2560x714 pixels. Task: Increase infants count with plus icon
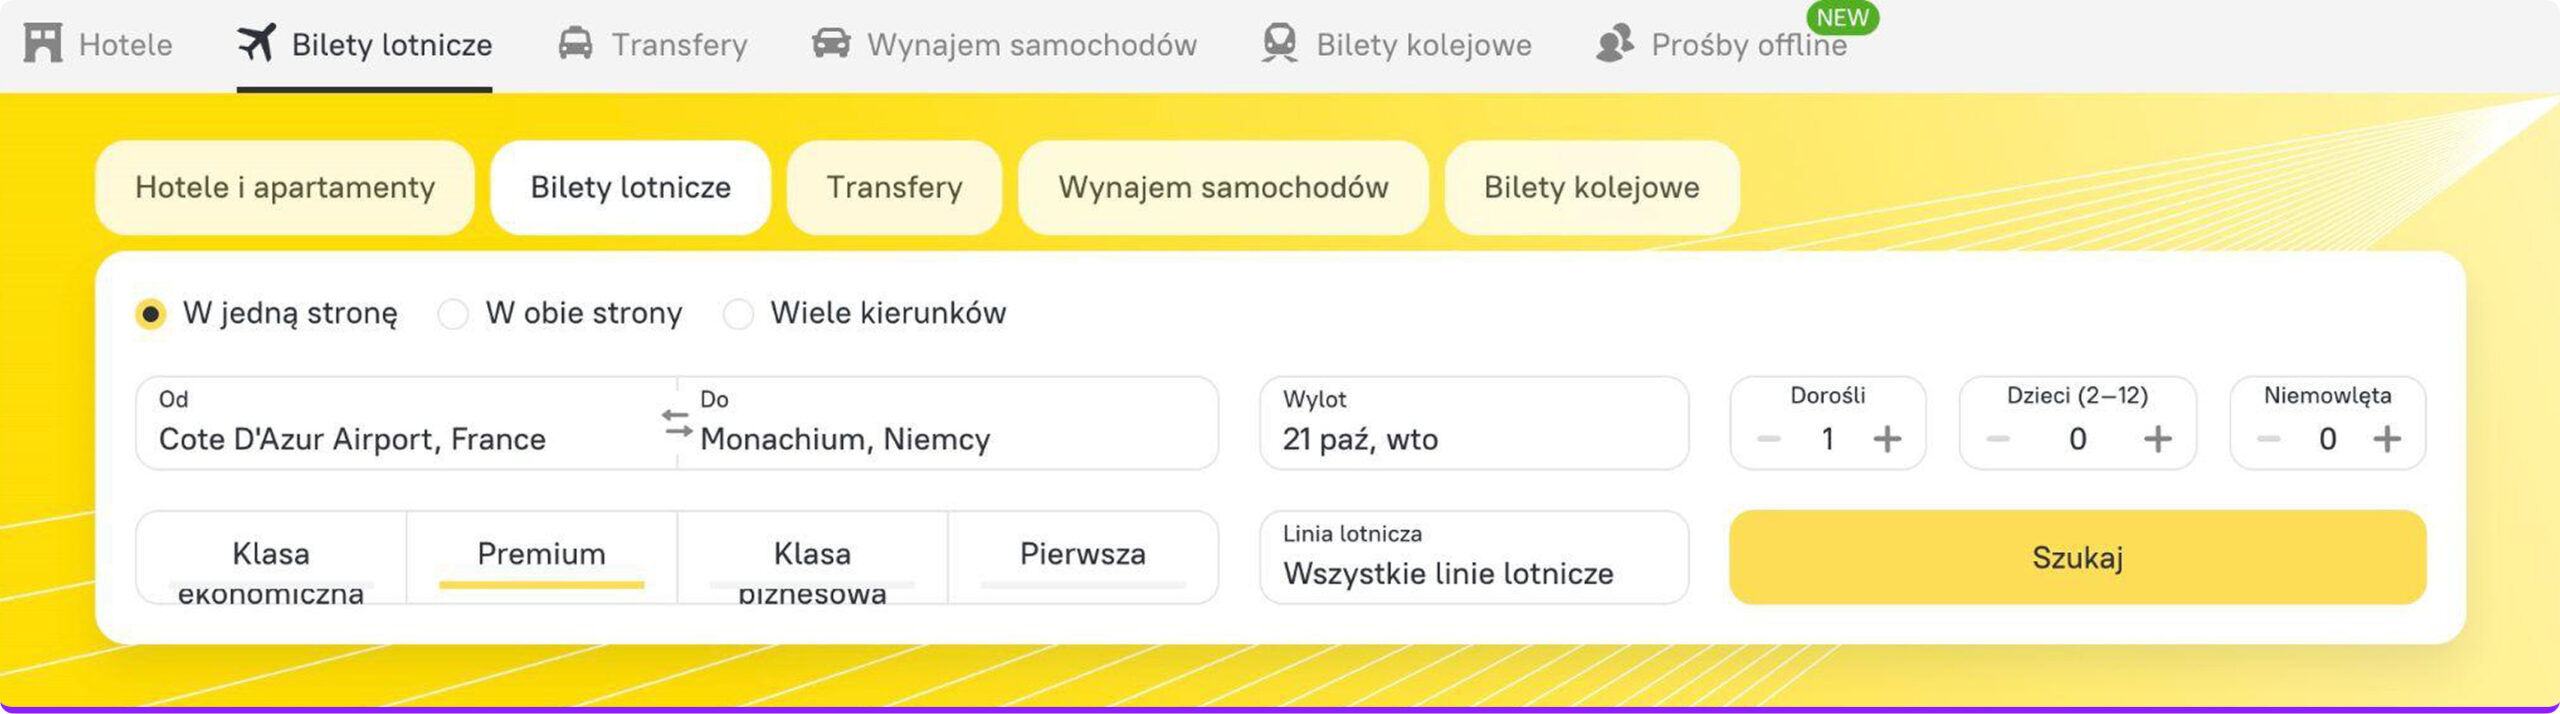coord(2387,439)
